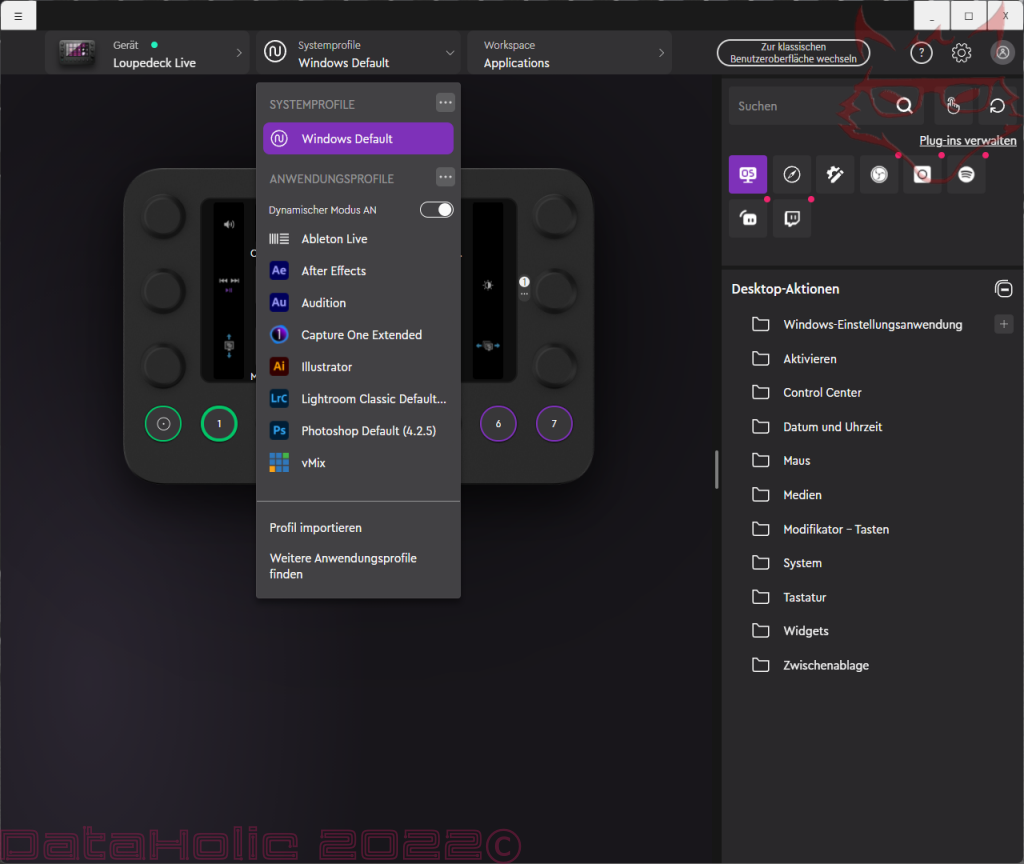
Task: Select the Windows Default system profile
Action: click(x=358, y=138)
